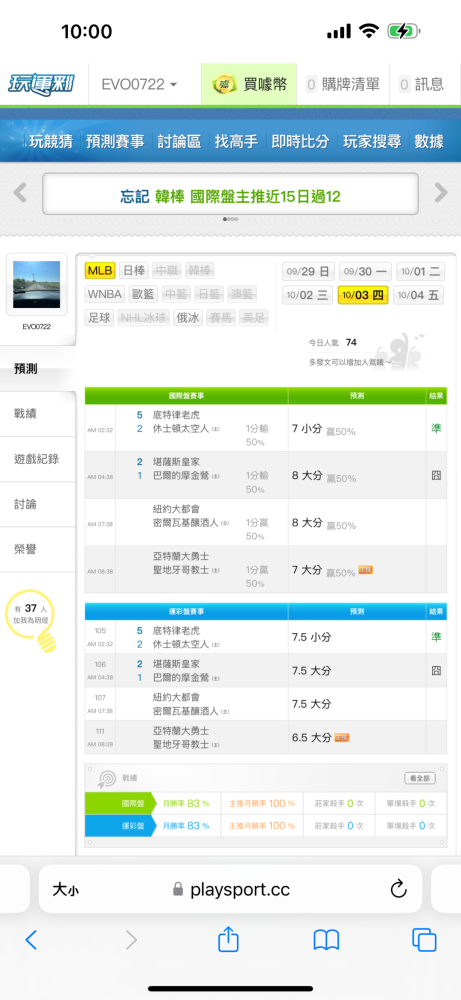Open the 購牌清單 purchase list
461x1000 pixels.
click(342, 84)
